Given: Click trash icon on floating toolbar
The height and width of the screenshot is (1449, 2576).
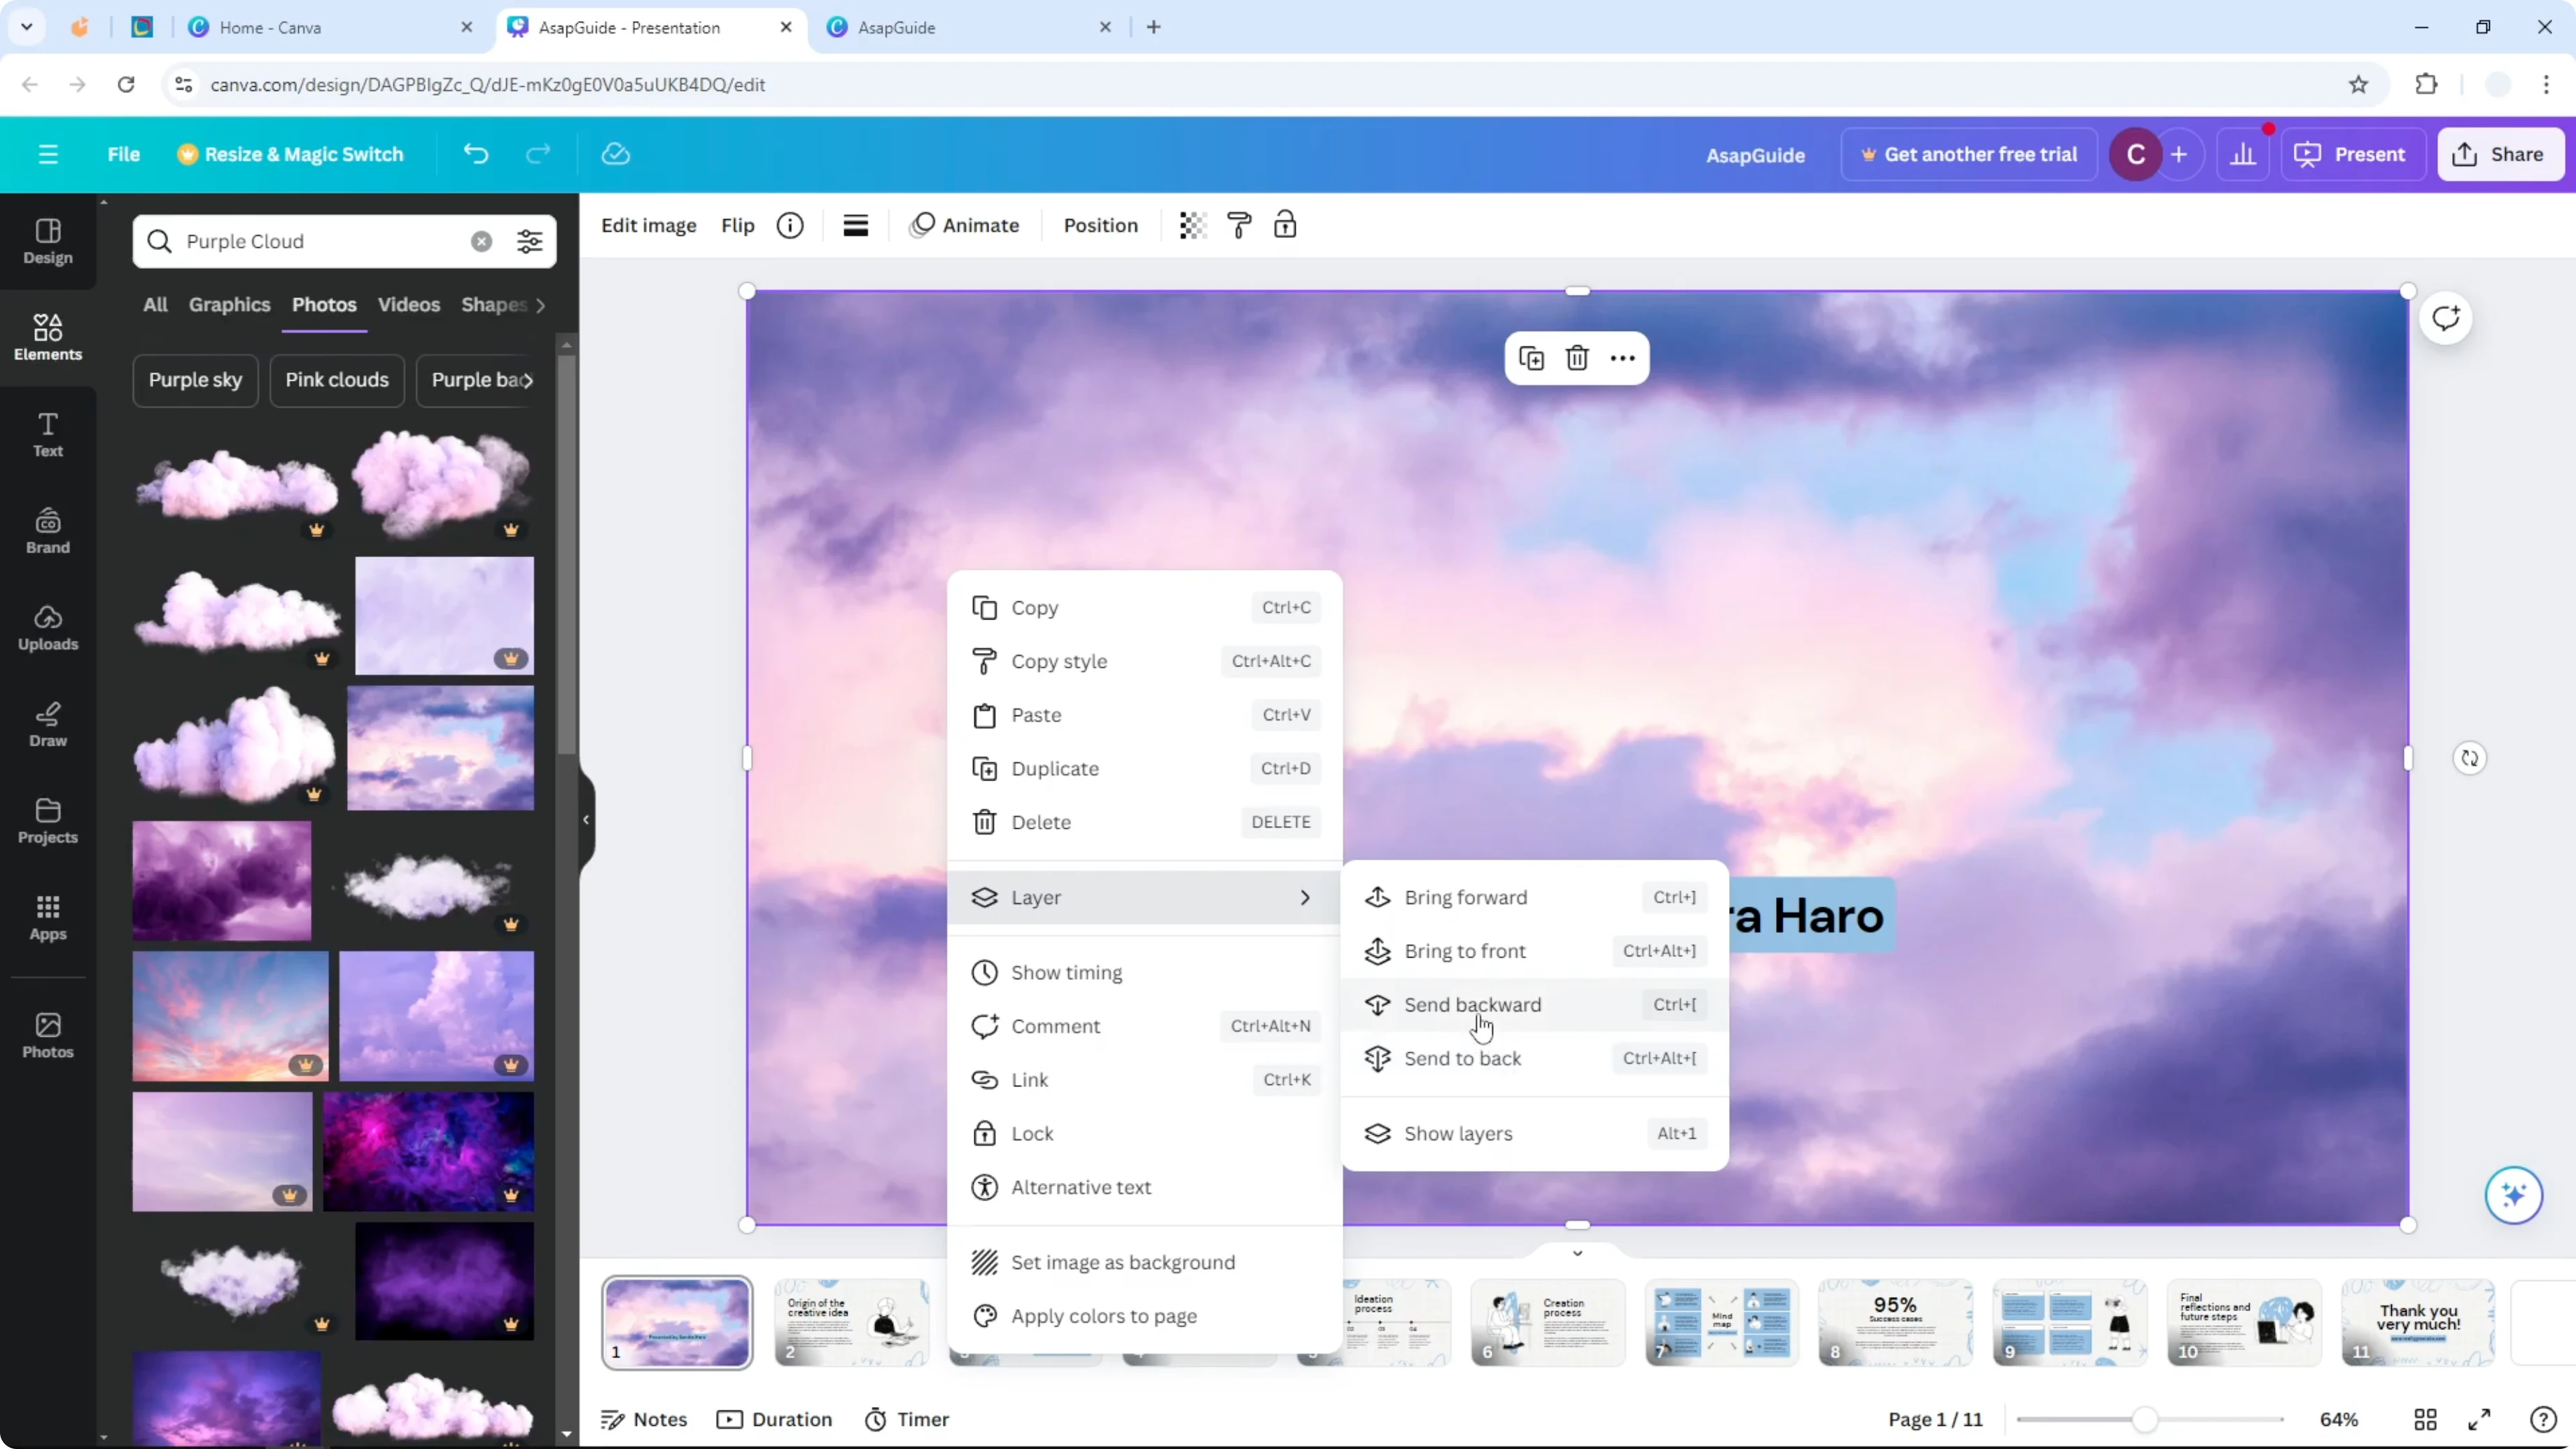Looking at the screenshot, I should point(1577,358).
